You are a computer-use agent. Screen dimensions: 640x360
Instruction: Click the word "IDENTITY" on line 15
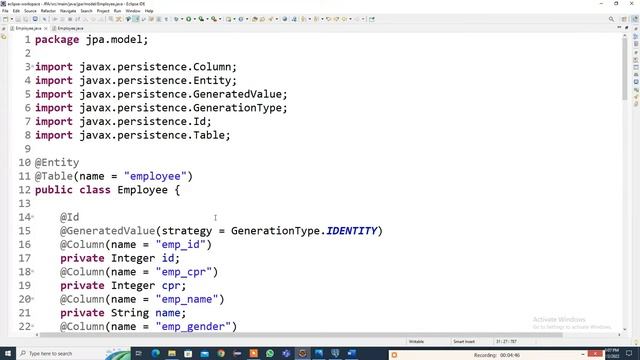(x=351, y=231)
